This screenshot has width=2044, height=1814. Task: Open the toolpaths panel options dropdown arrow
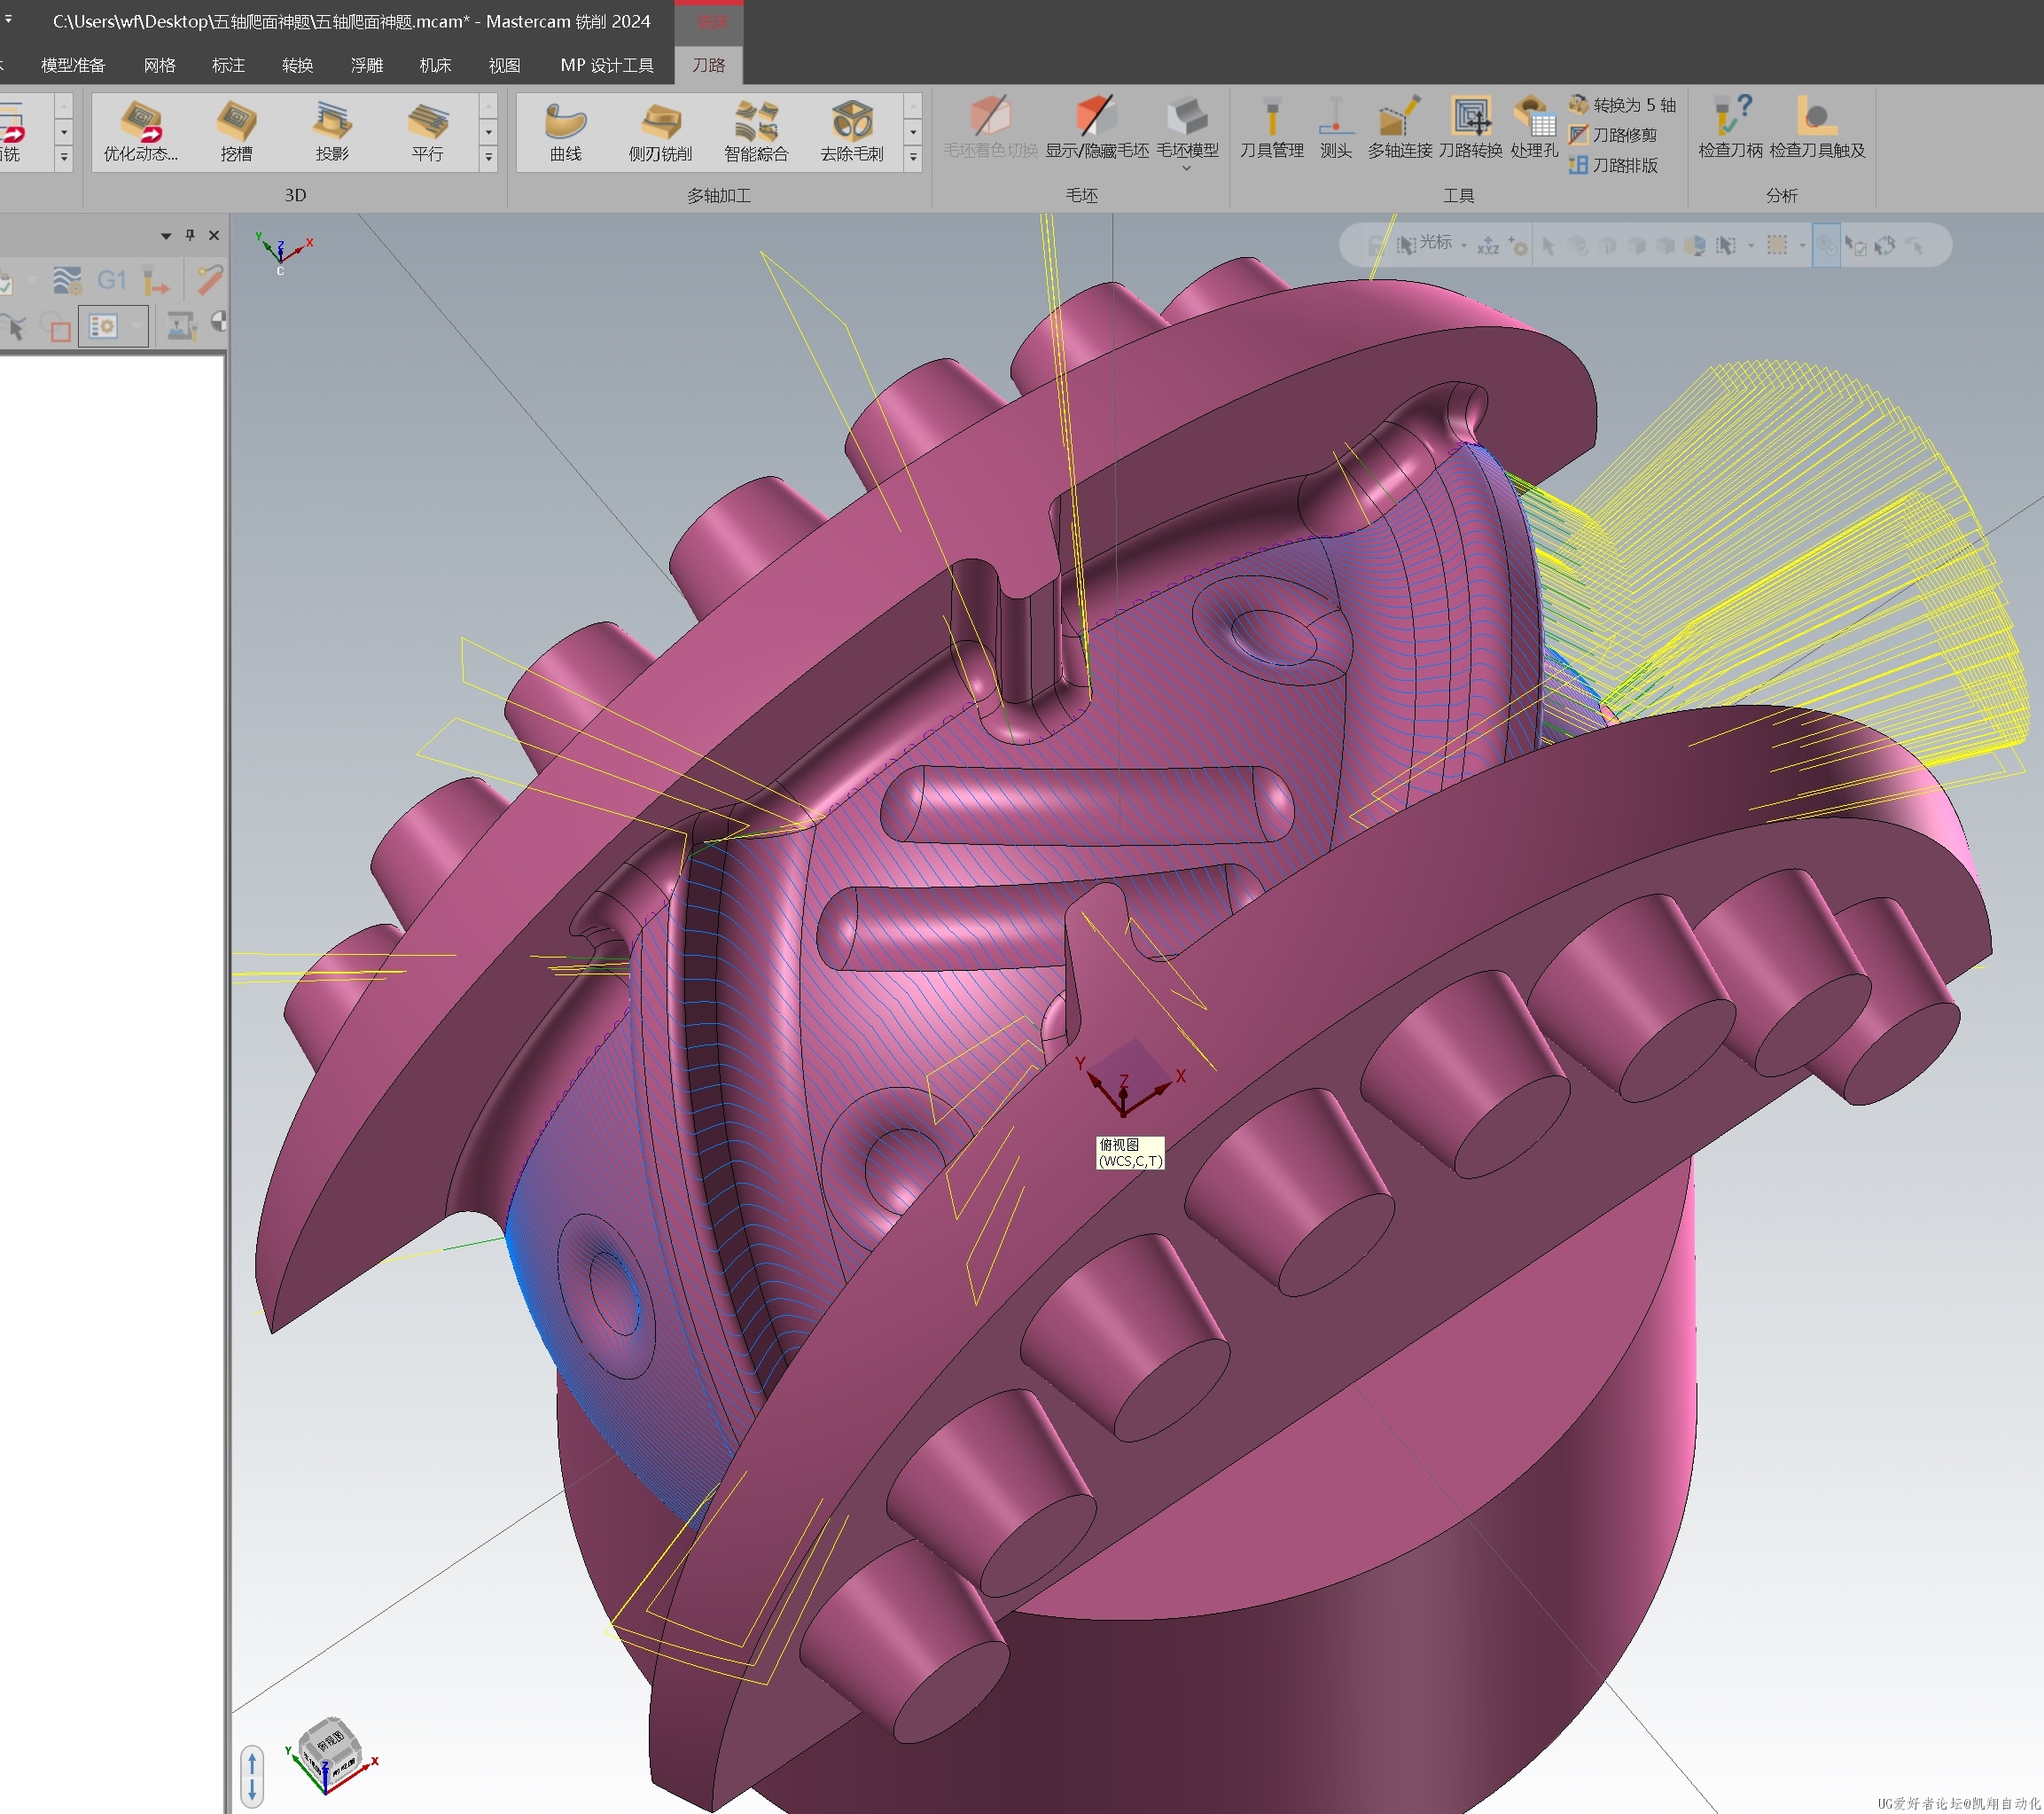pyautogui.click(x=166, y=236)
